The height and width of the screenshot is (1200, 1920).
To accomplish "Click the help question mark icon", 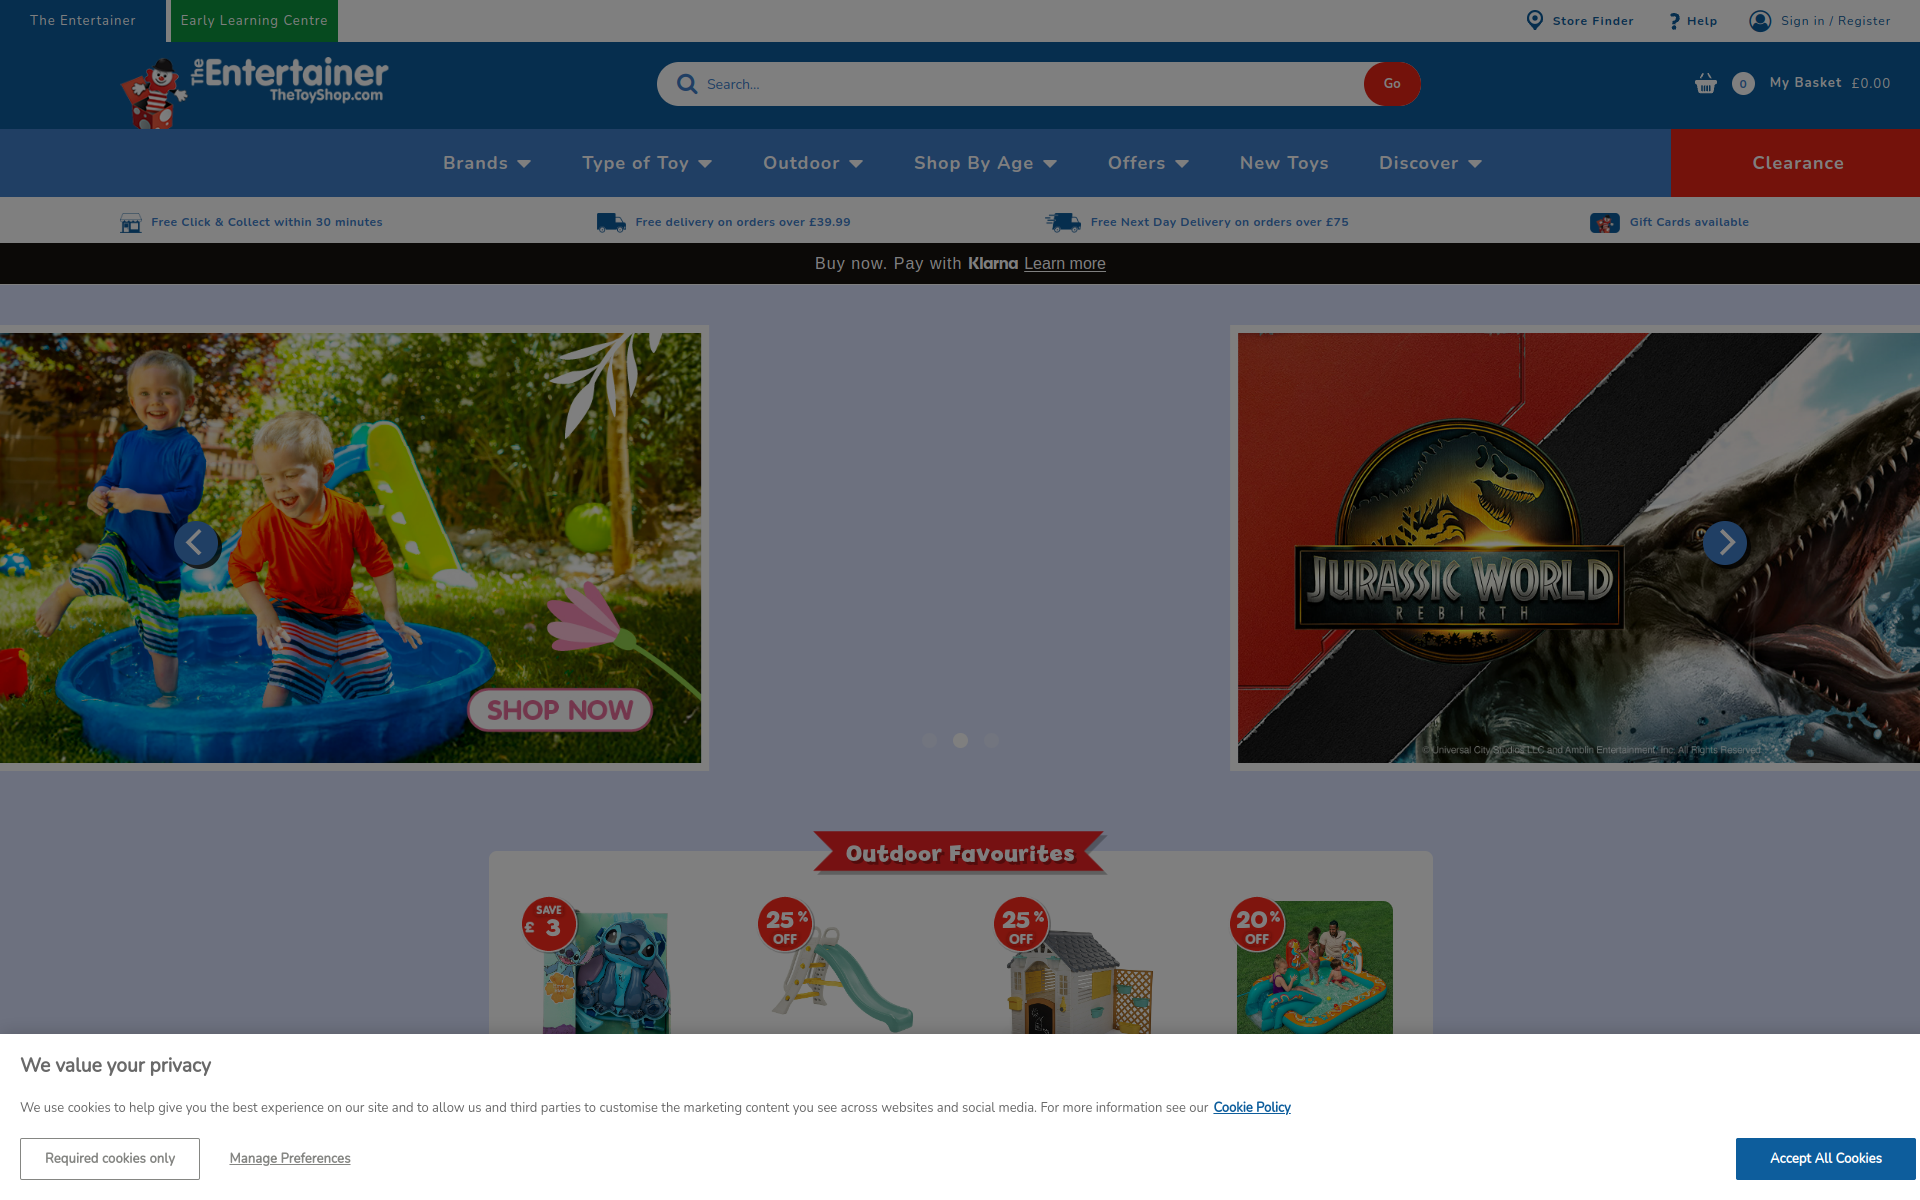I will [1674, 21].
